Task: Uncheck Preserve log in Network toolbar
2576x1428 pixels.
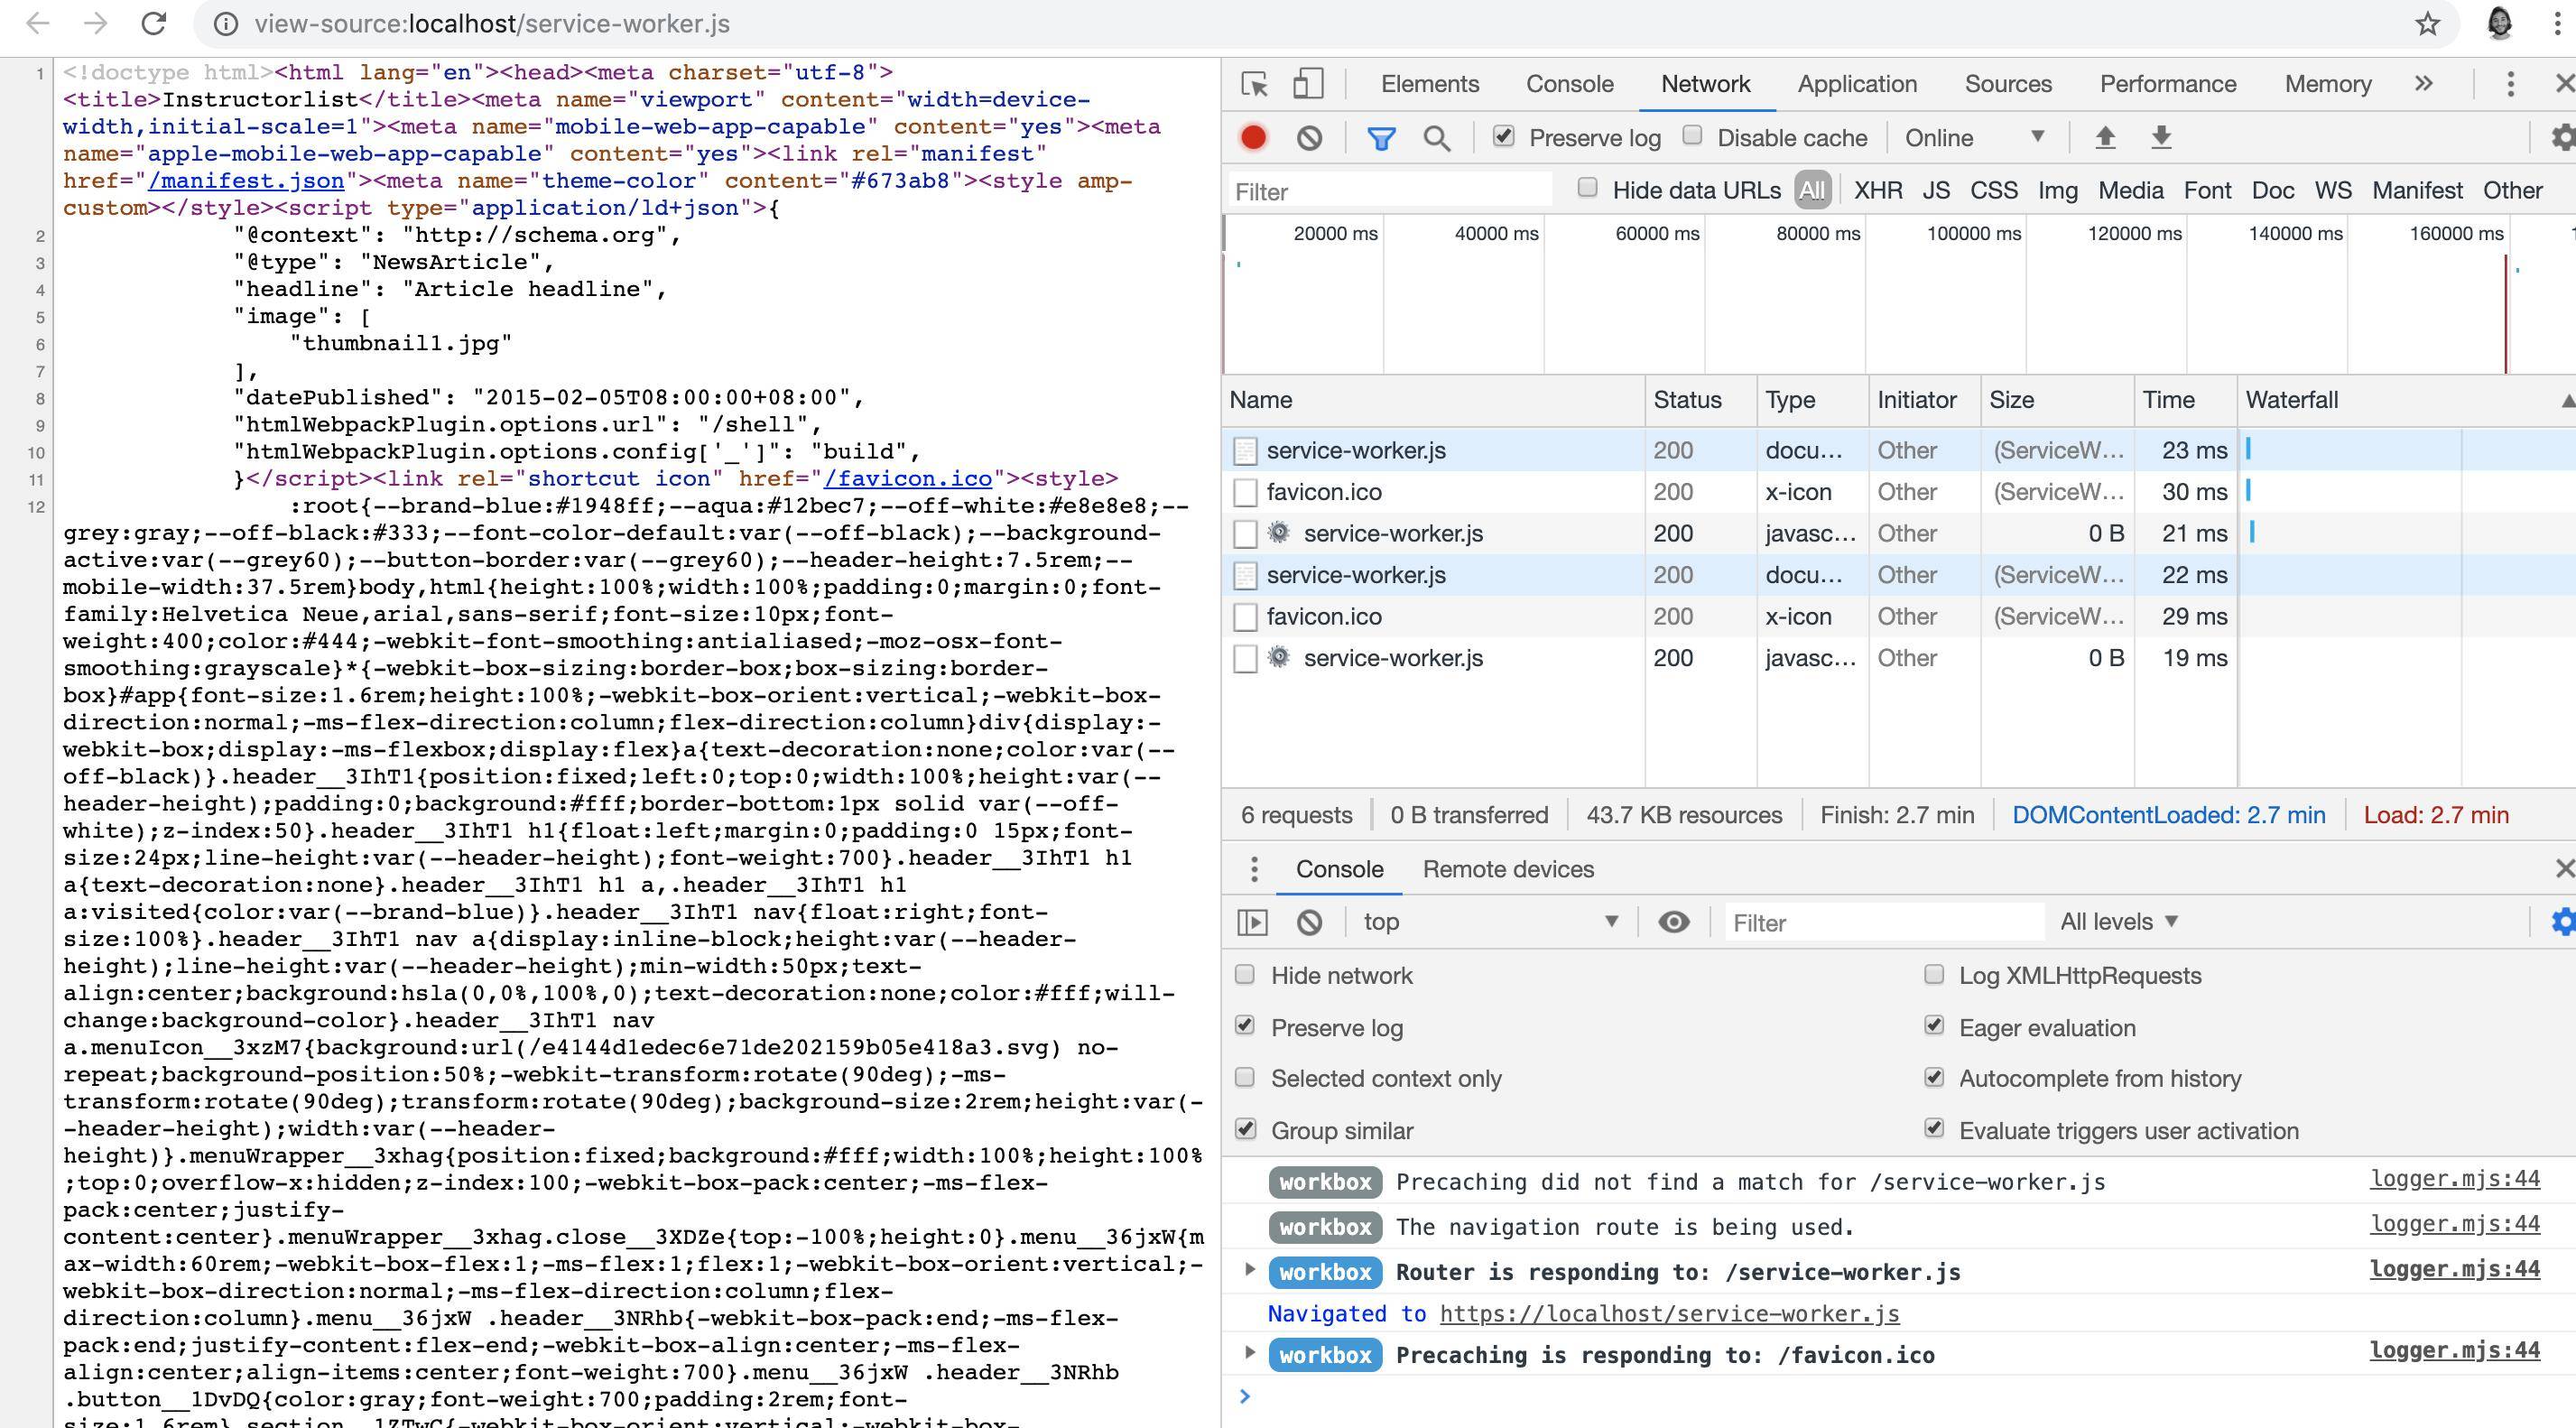Action: tap(1503, 136)
